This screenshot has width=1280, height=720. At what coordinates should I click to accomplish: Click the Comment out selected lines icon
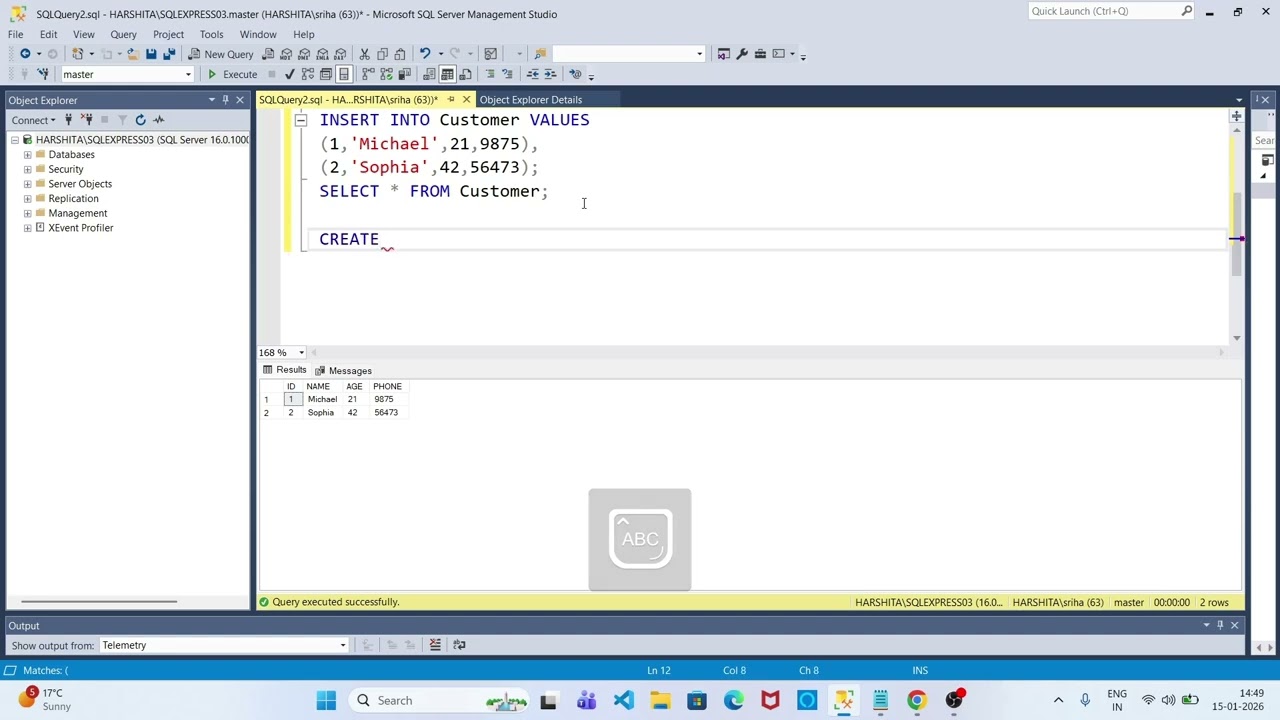(x=490, y=74)
